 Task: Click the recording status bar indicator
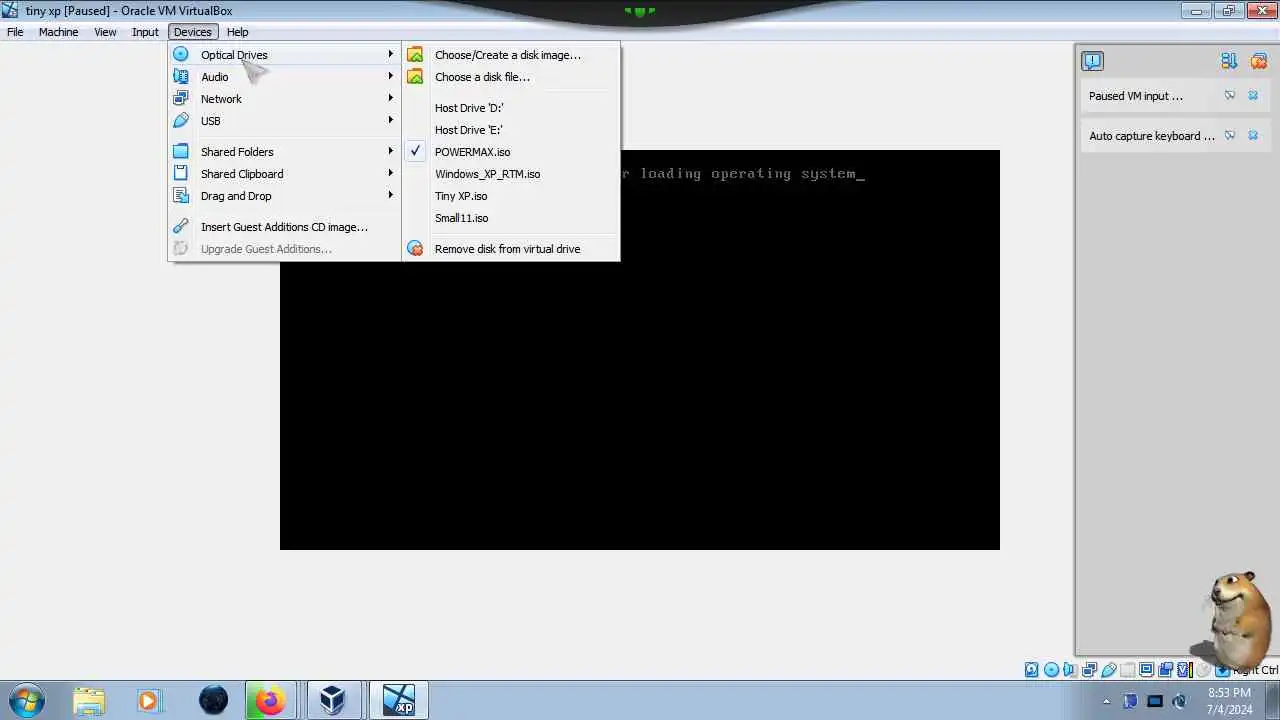[x=1165, y=670]
